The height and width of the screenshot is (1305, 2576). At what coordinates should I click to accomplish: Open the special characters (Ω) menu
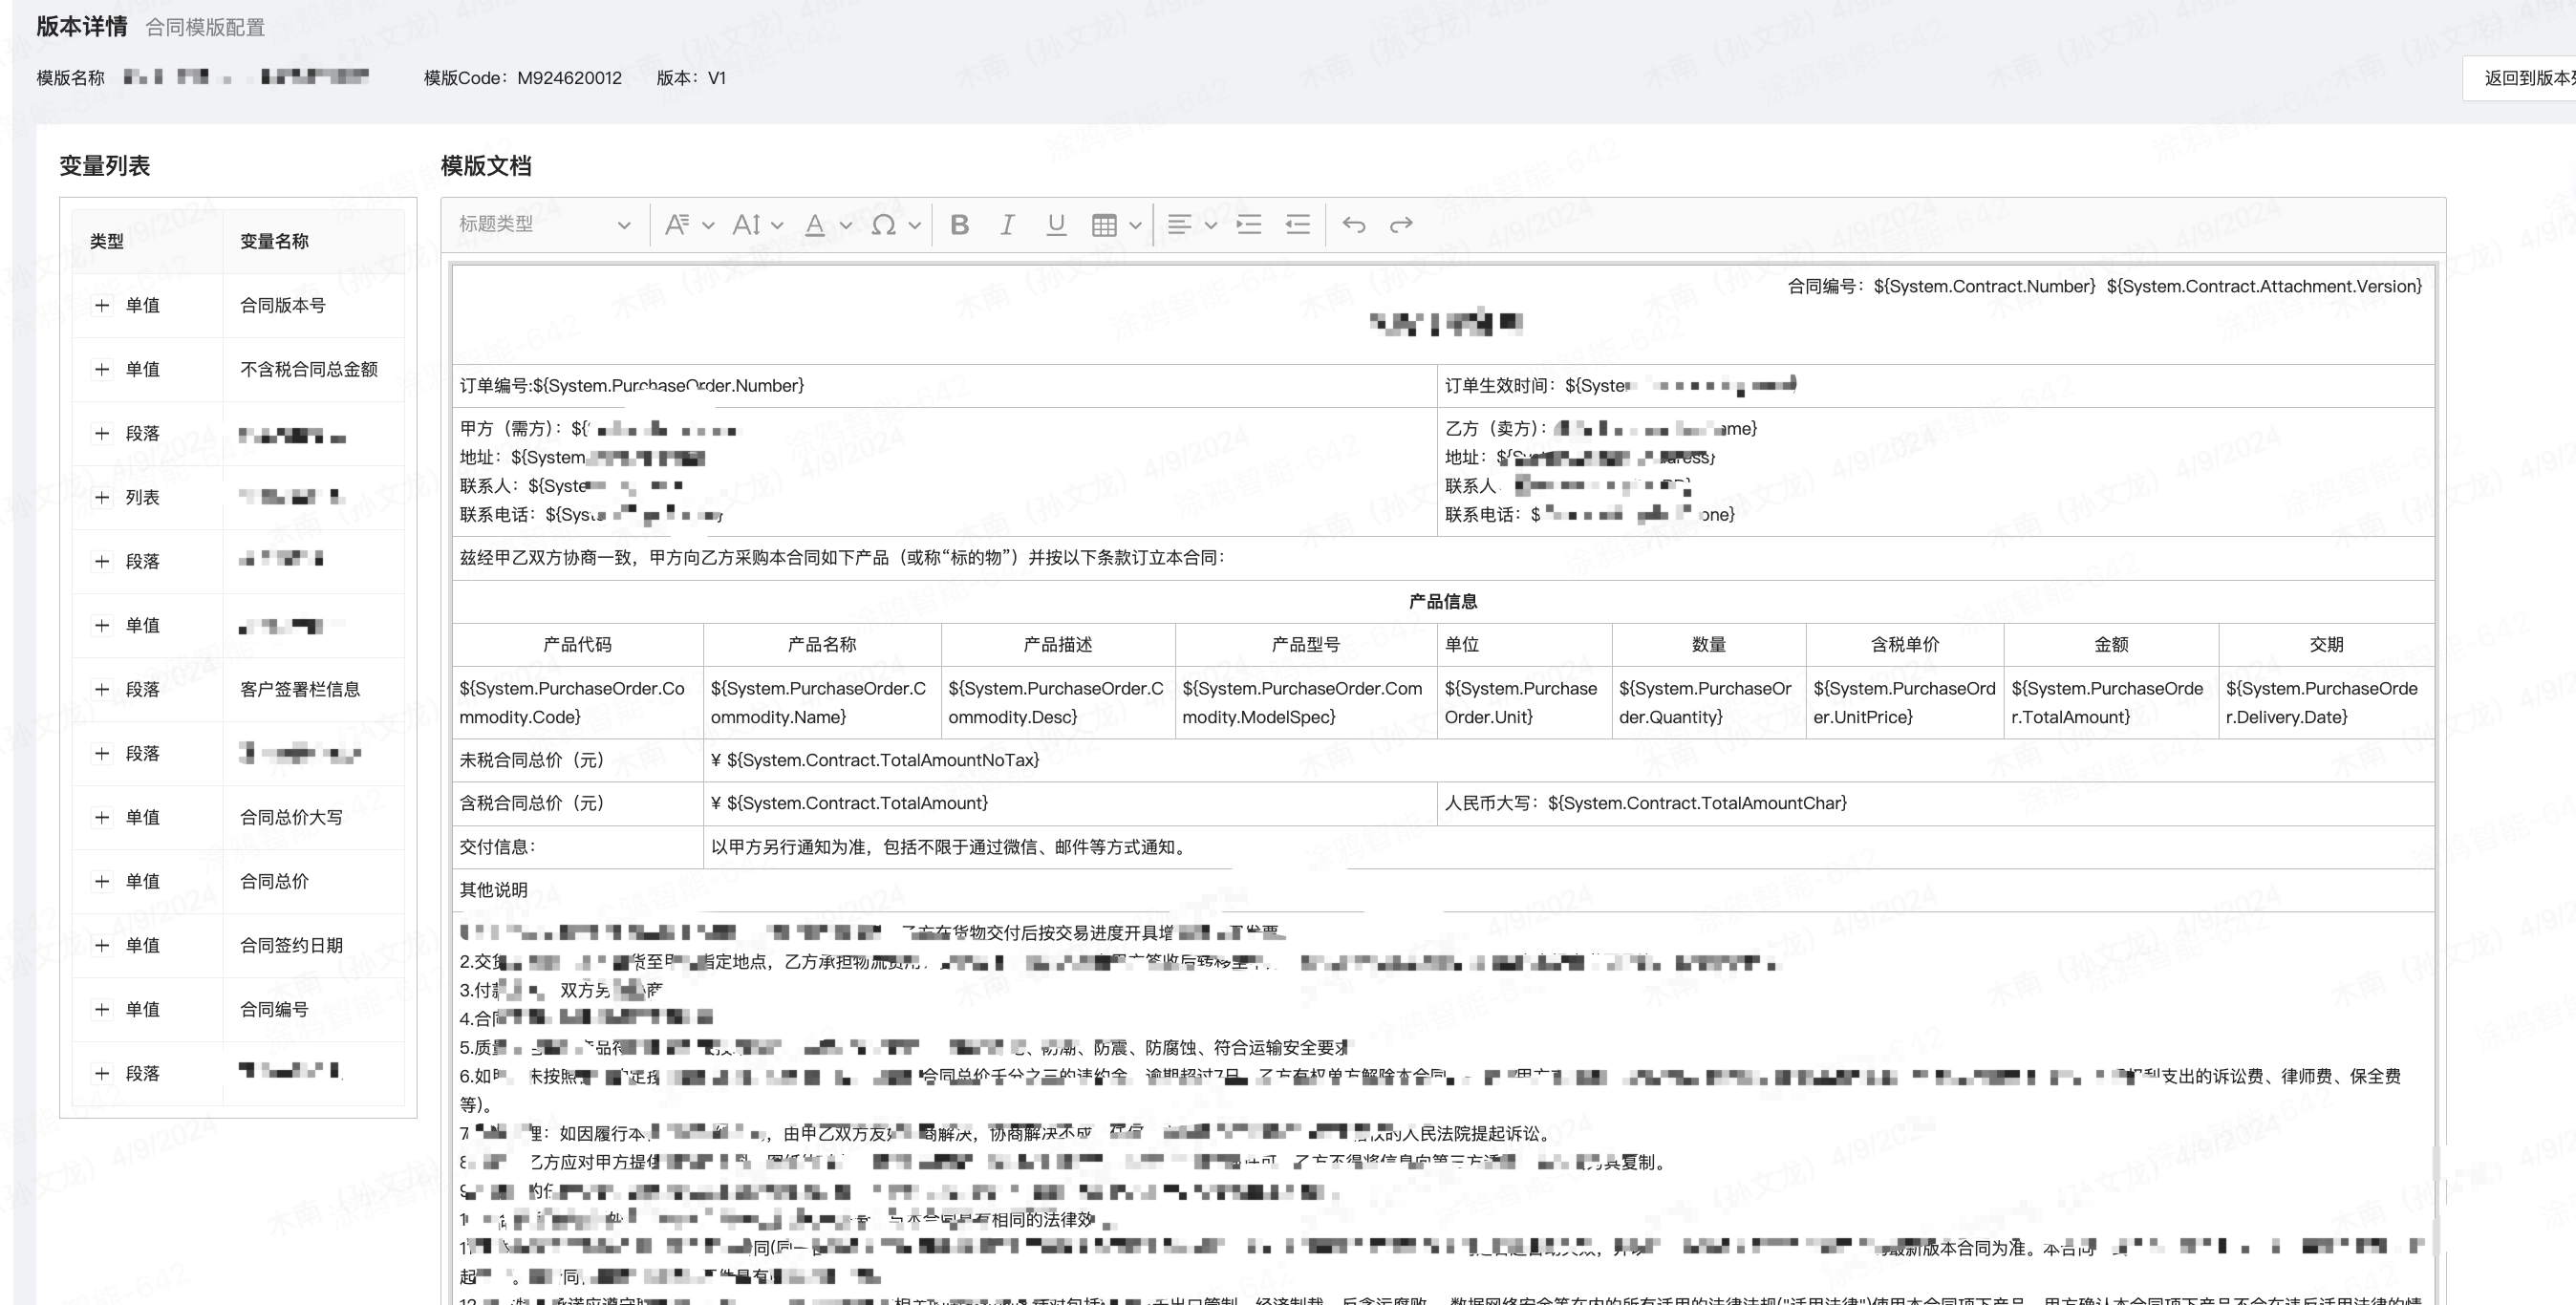[x=895, y=224]
